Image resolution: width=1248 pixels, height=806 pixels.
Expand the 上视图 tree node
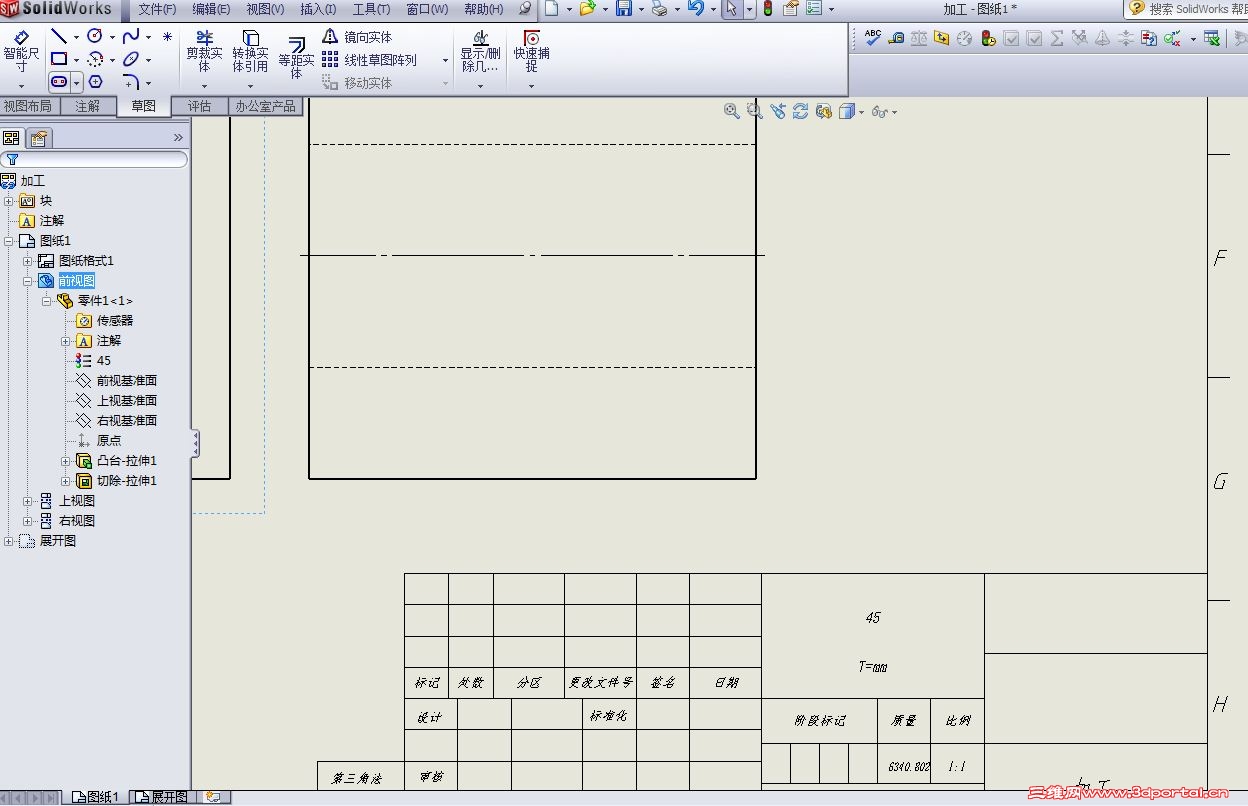coord(28,501)
